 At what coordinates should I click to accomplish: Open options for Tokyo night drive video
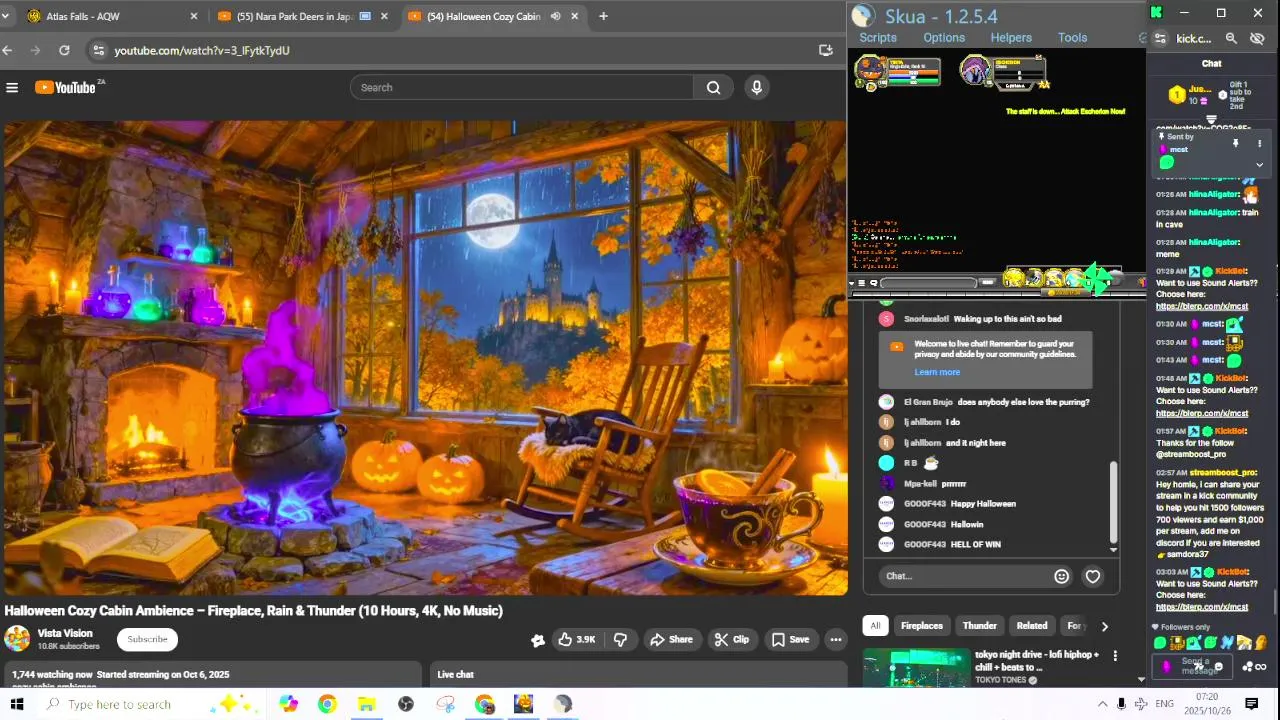pos(1115,656)
